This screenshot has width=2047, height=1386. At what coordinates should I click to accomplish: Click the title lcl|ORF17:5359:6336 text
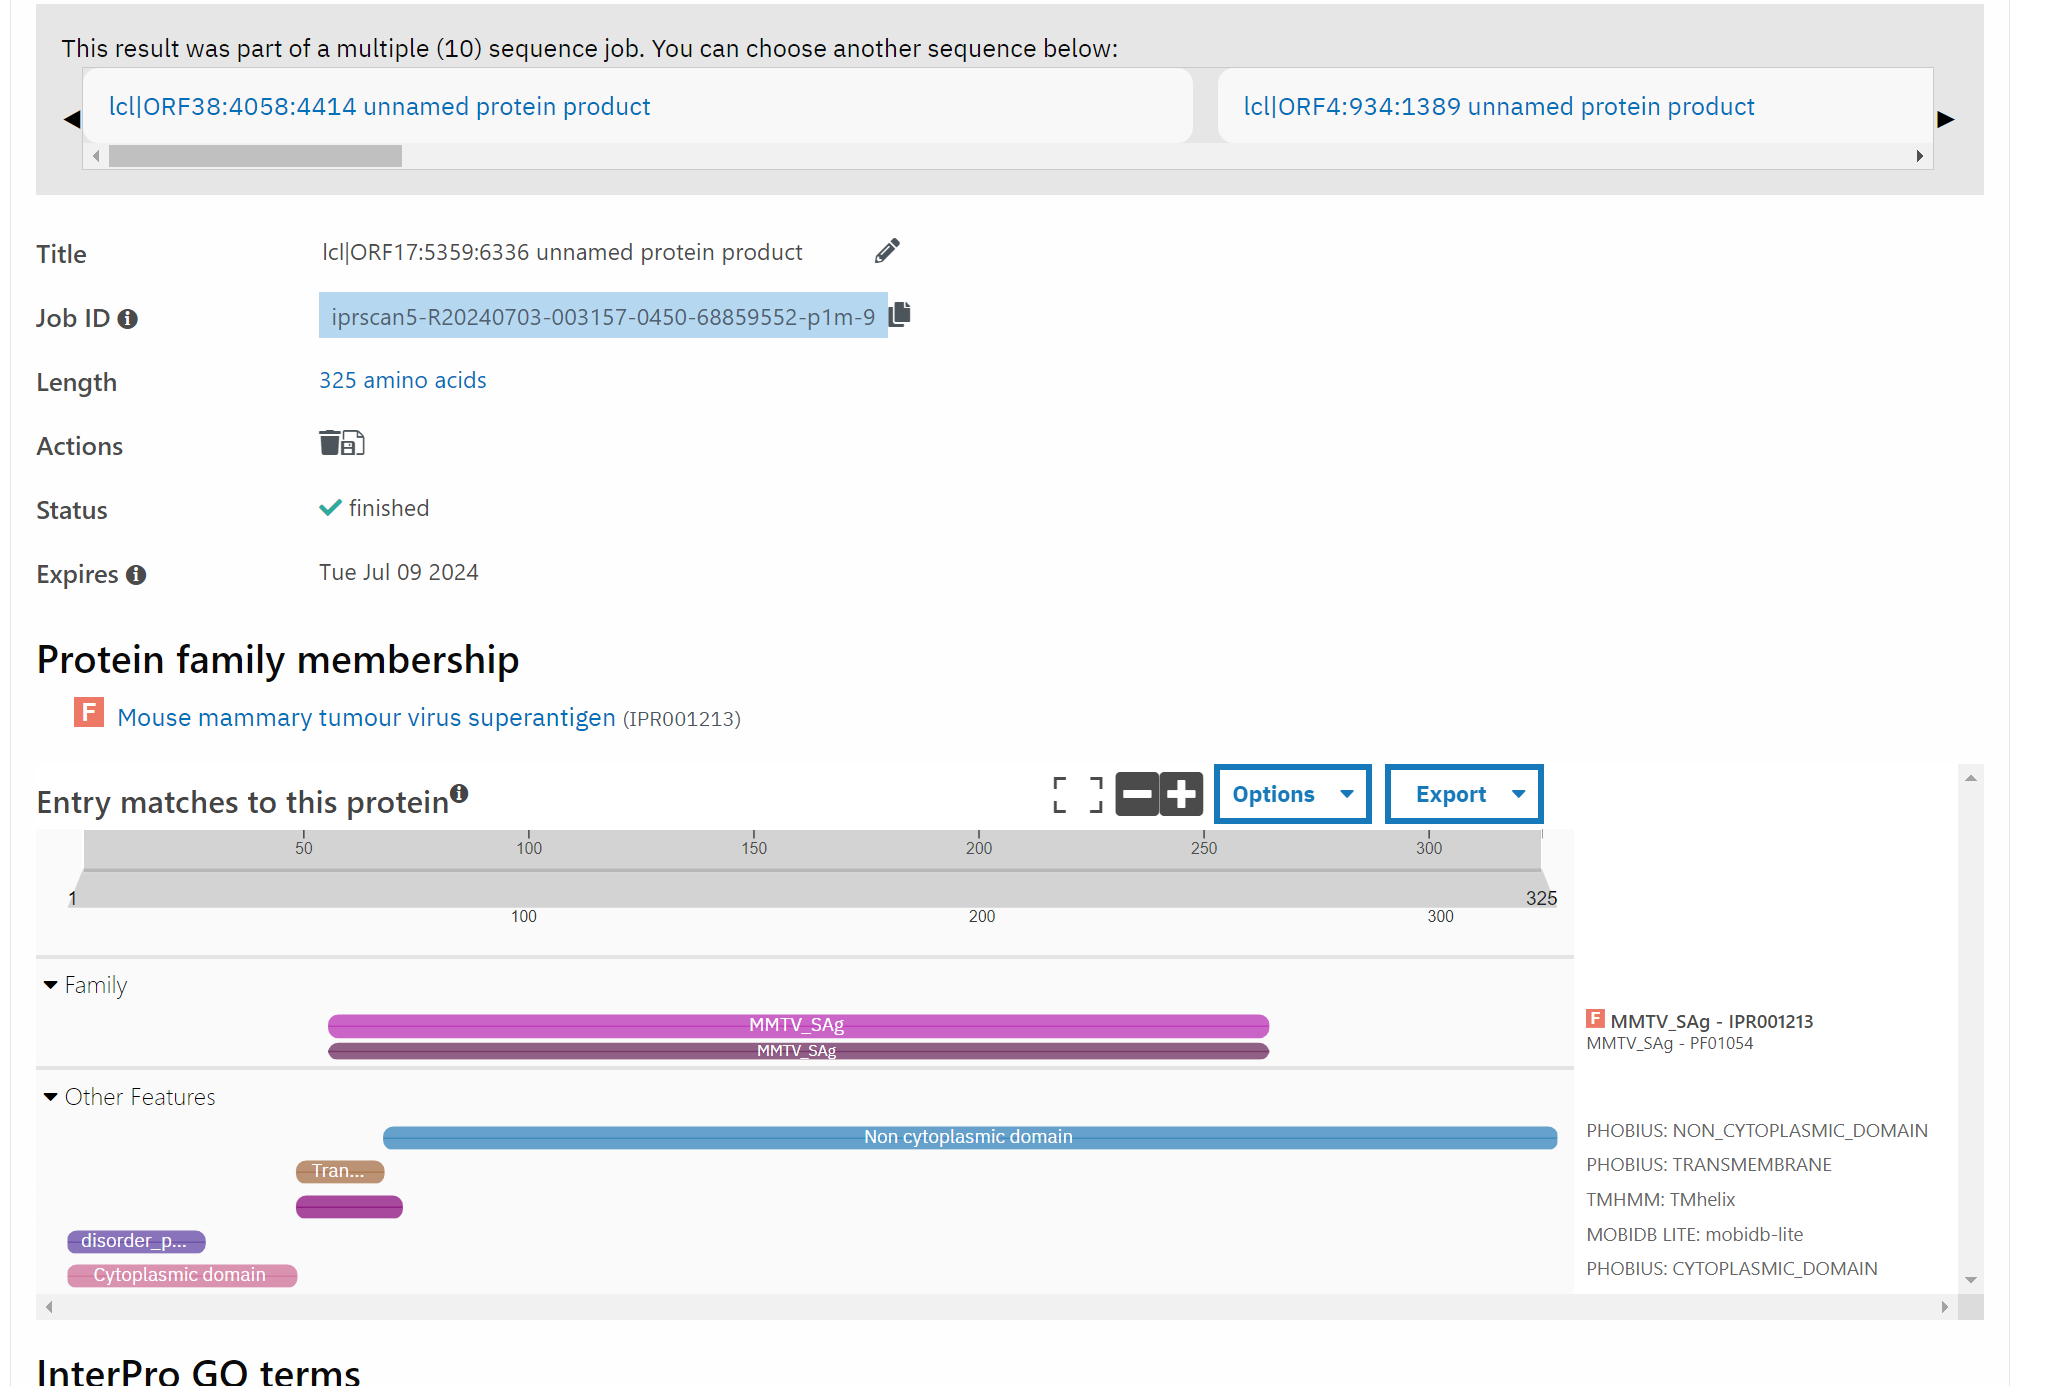point(562,252)
